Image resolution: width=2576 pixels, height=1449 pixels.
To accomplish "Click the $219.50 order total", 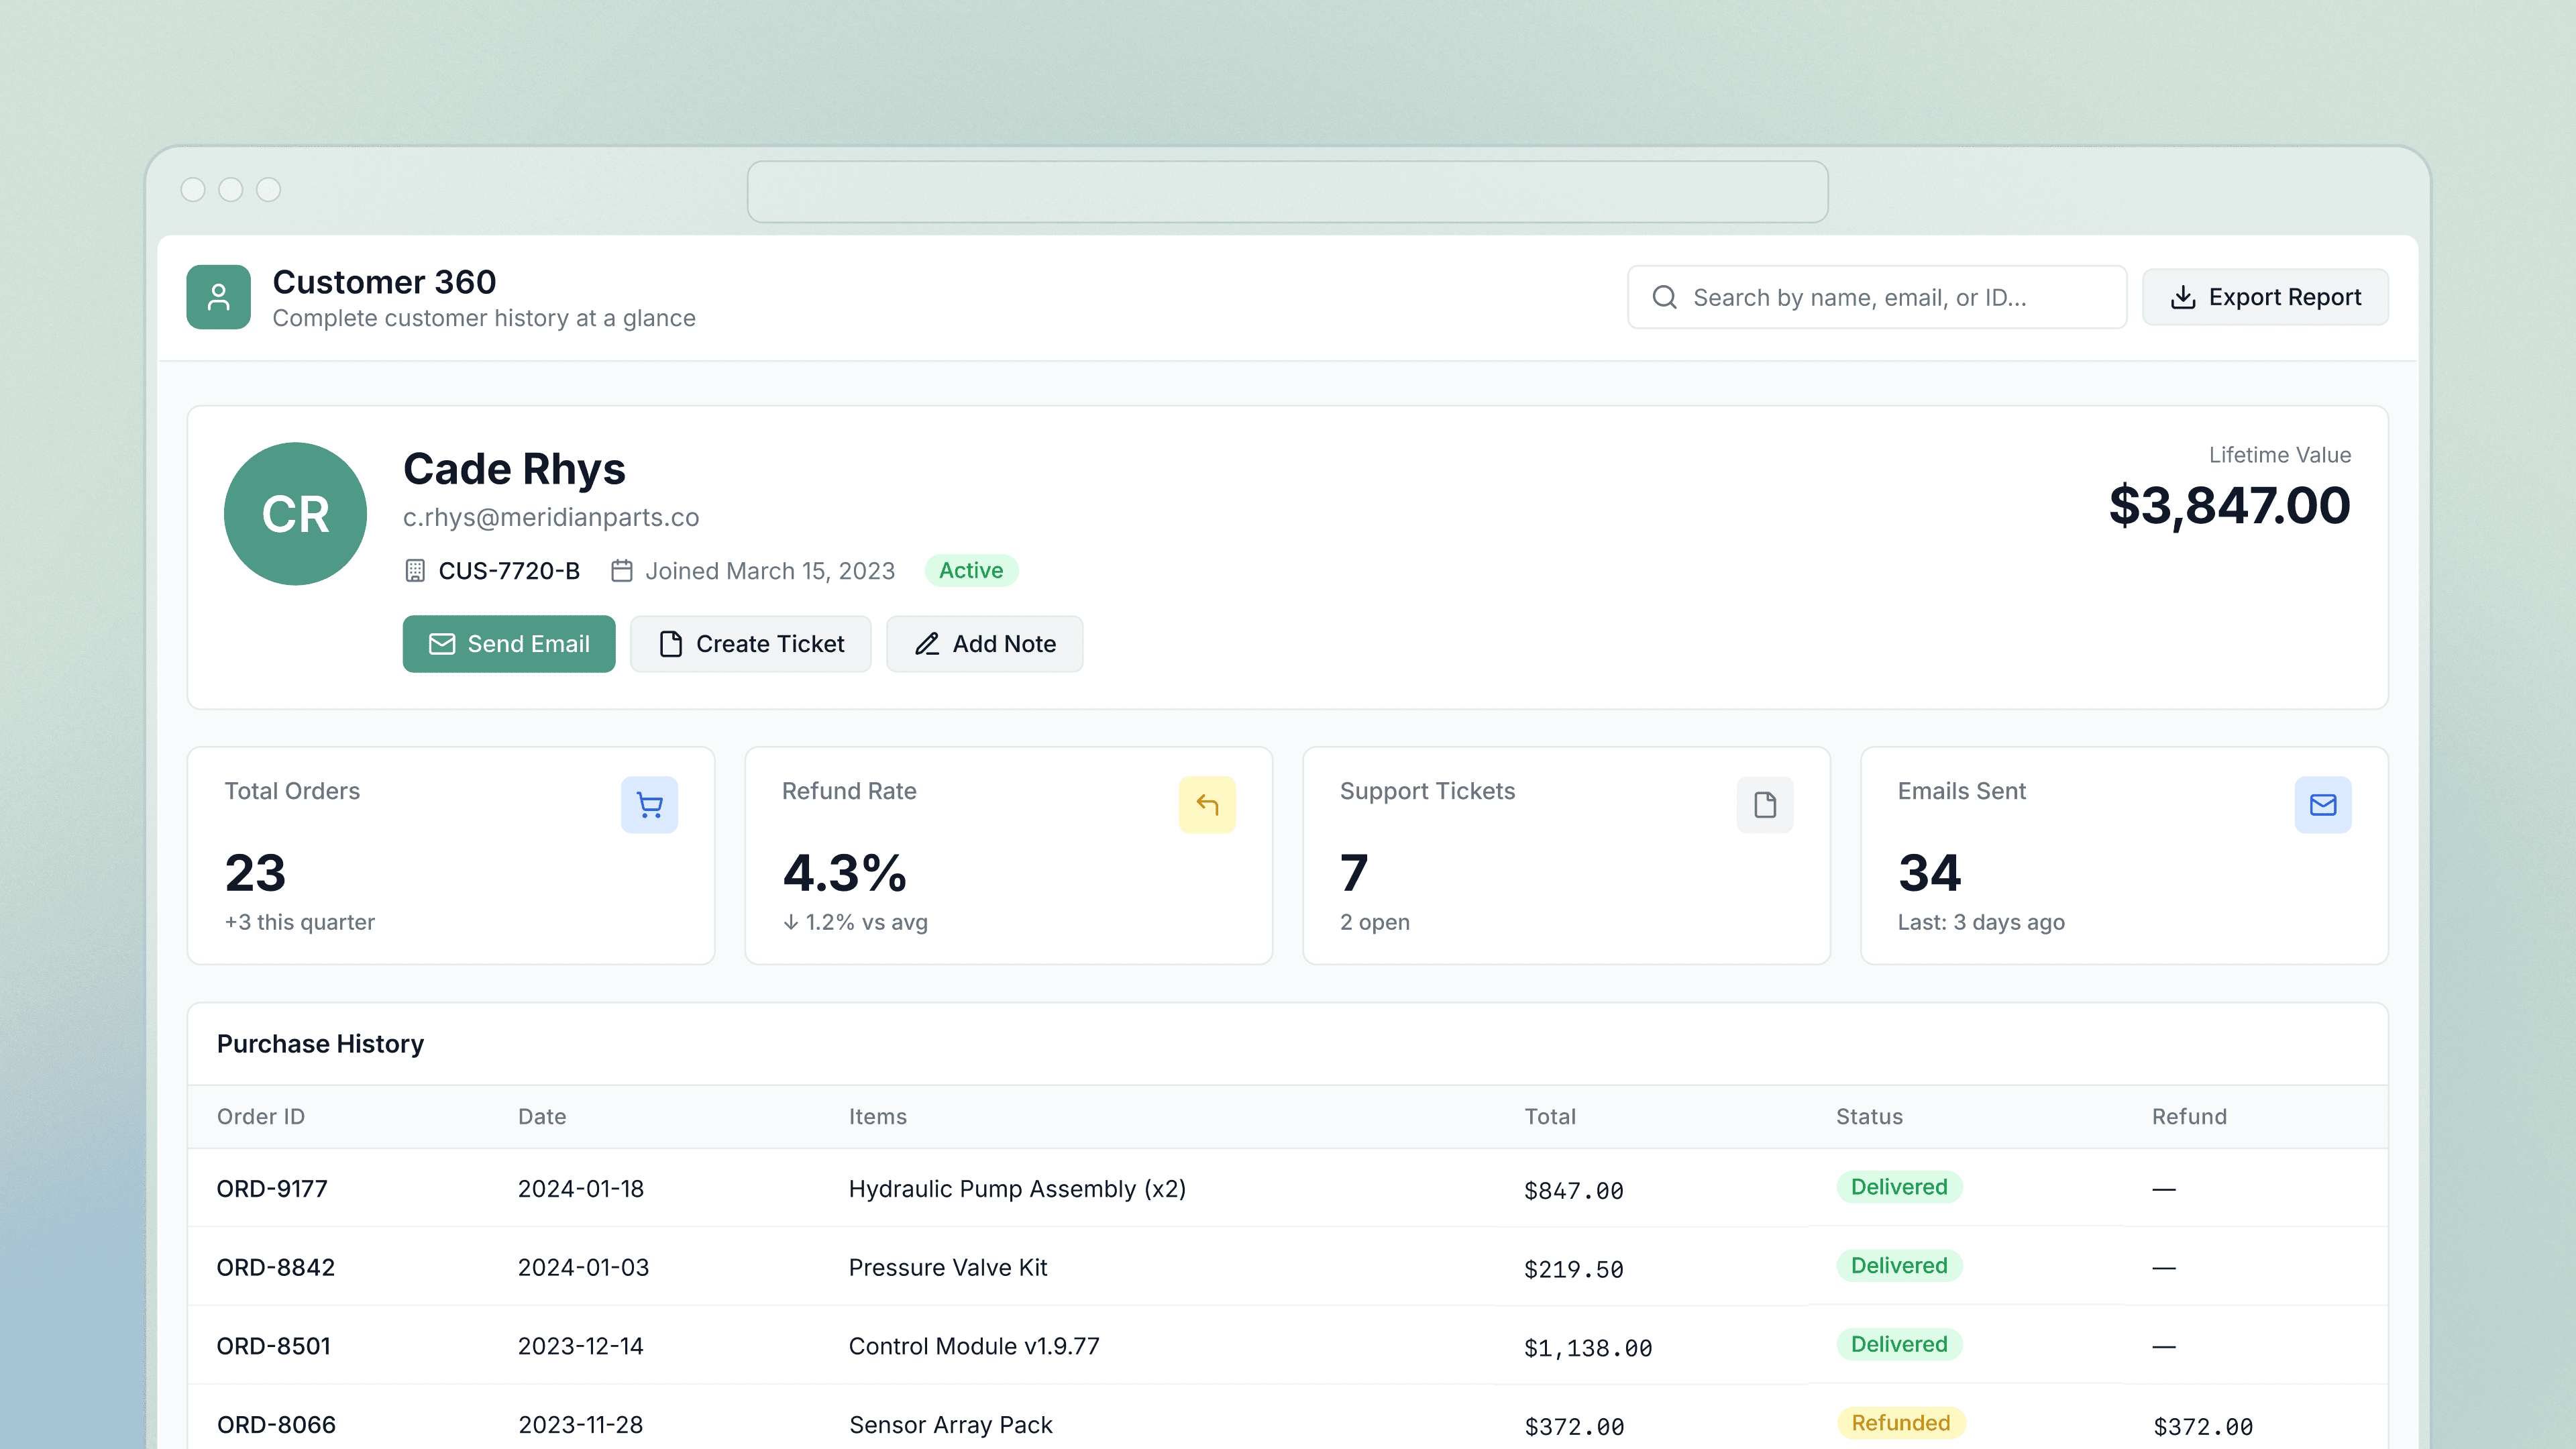I will (x=1574, y=1270).
